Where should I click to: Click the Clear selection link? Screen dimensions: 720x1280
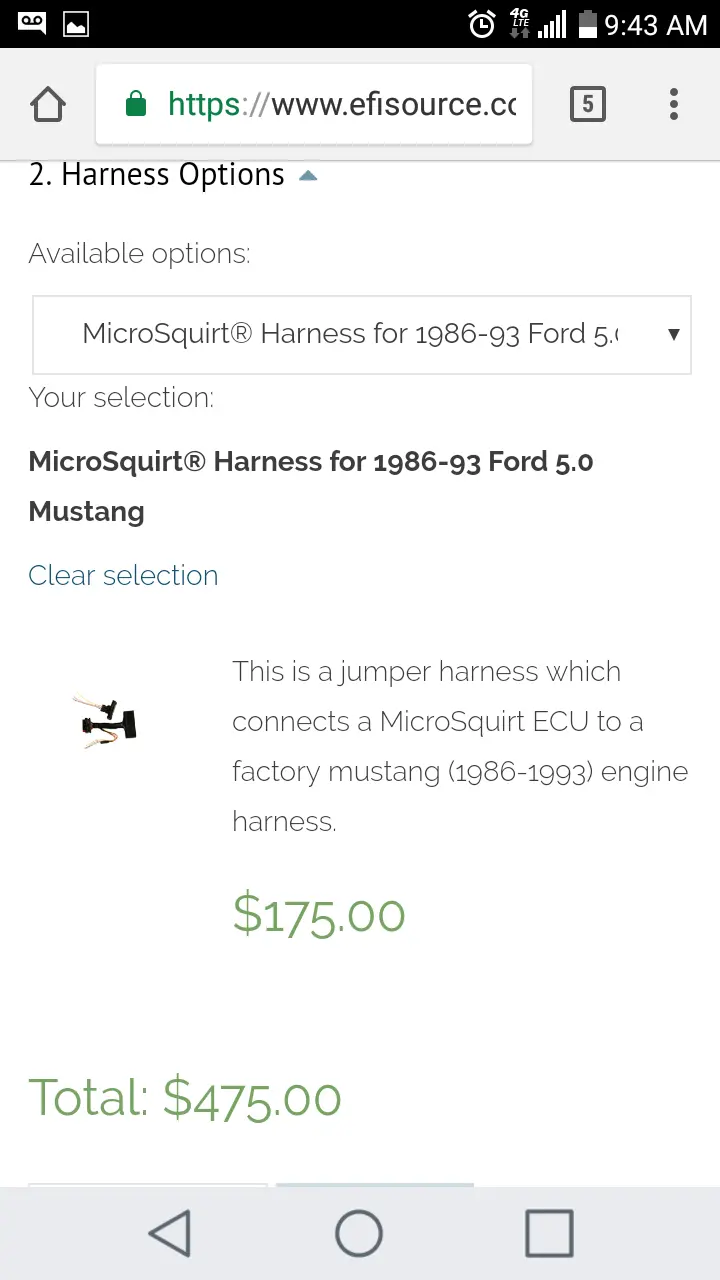pyautogui.click(x=123, y=575)
